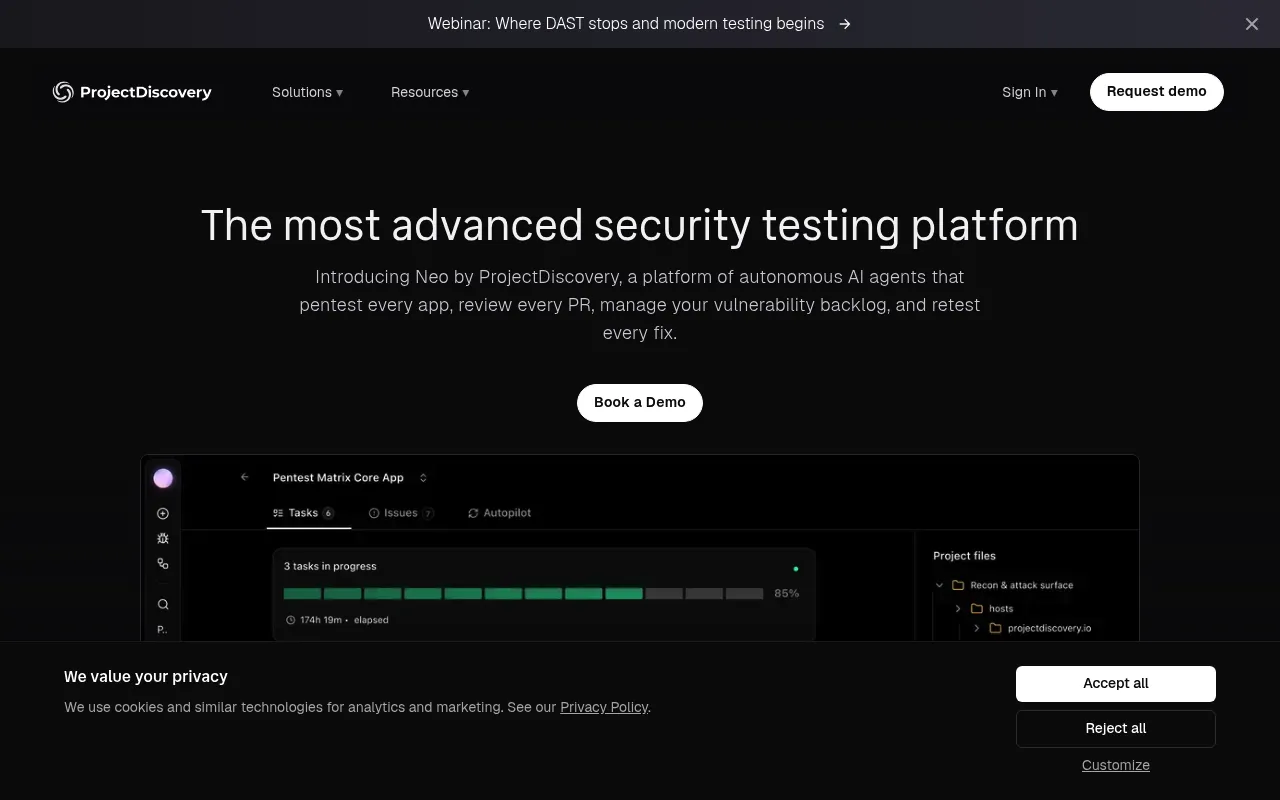Image resolution: width=1280 pixels, height=800 pixels.
Task: Open the Solutions dropdown menu
Action: 307,92
